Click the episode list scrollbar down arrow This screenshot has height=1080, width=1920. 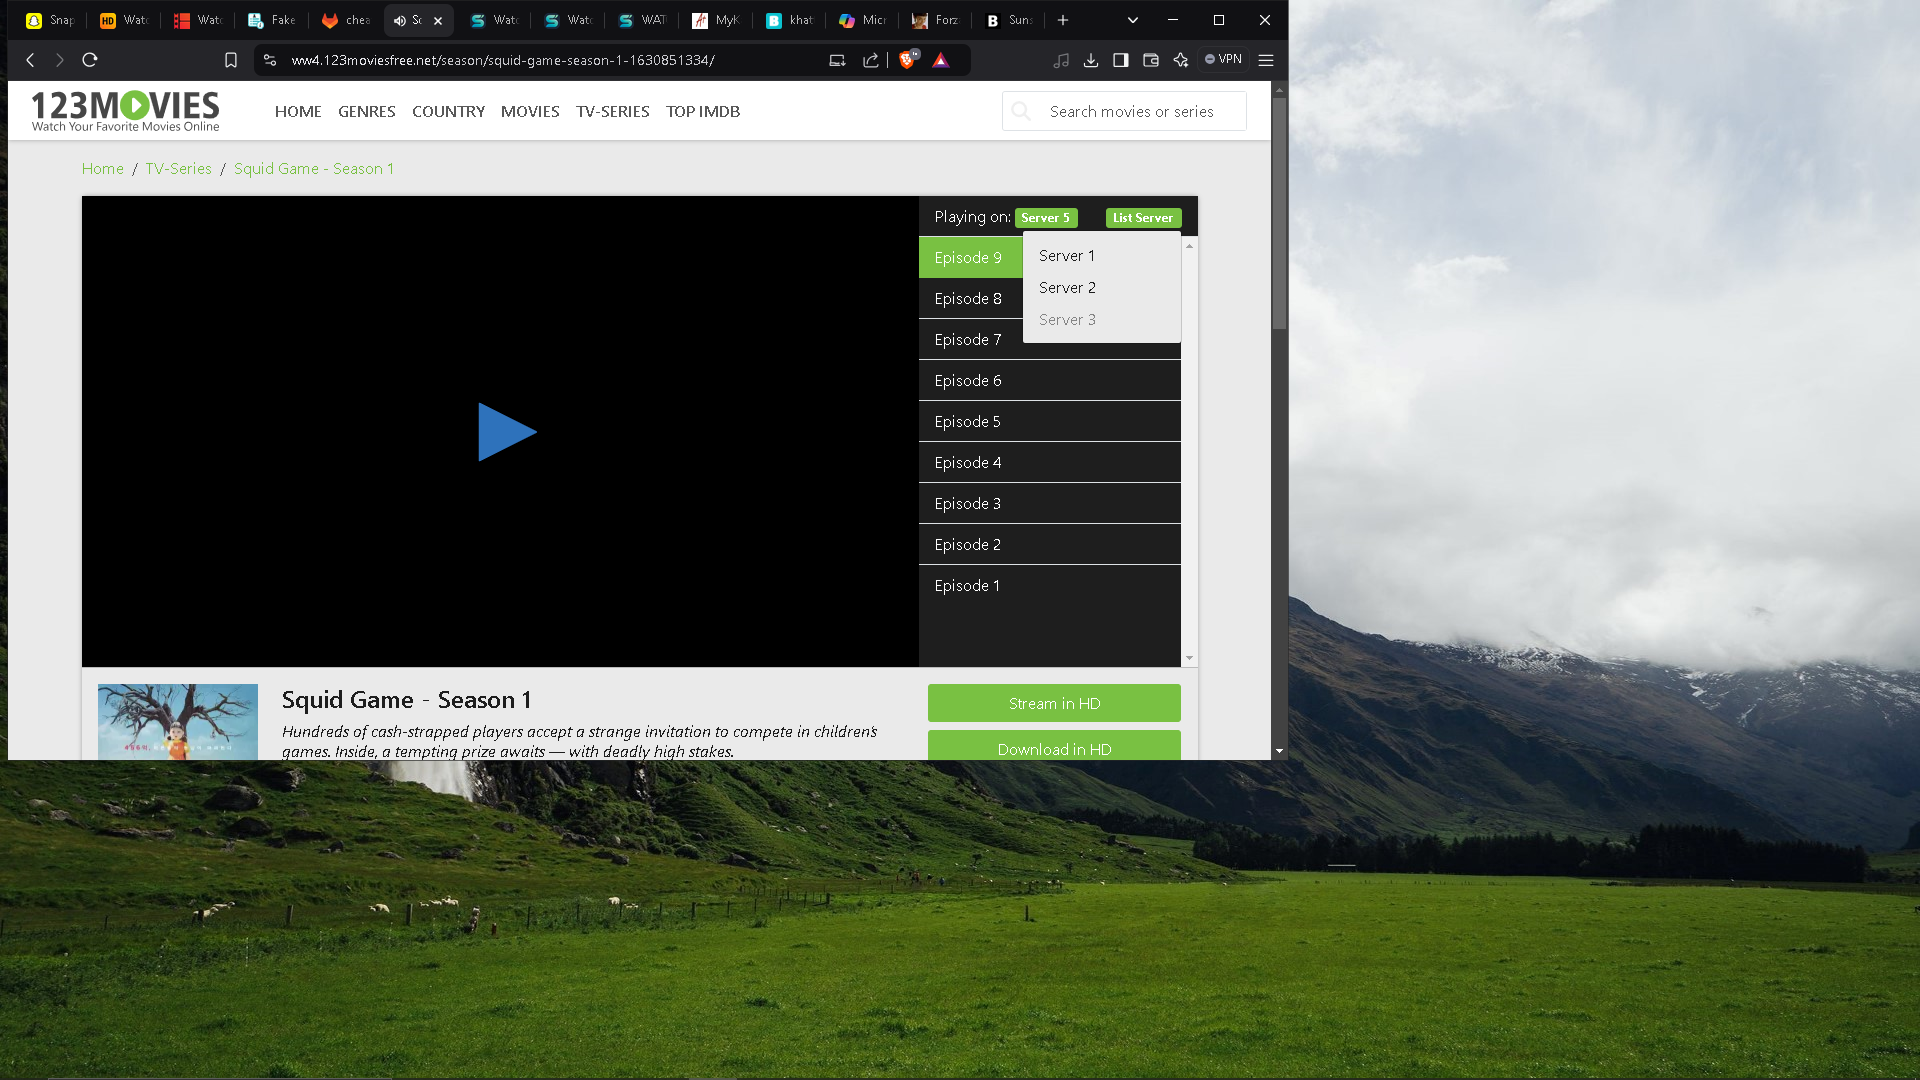(1189, 658)
